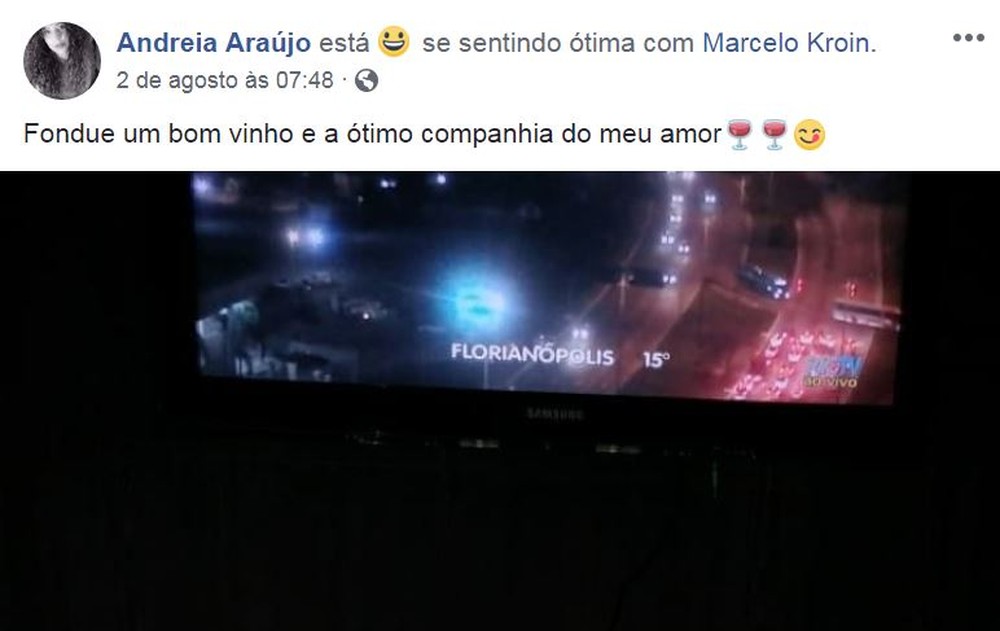Click the 15° temperature on the TV

coord(656,360)
